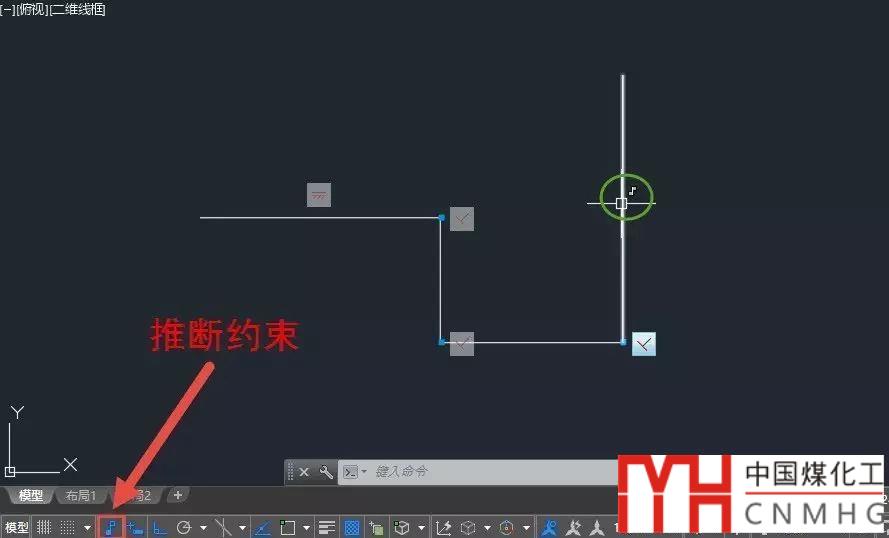Open command line customize wrench

click(326, 472)
